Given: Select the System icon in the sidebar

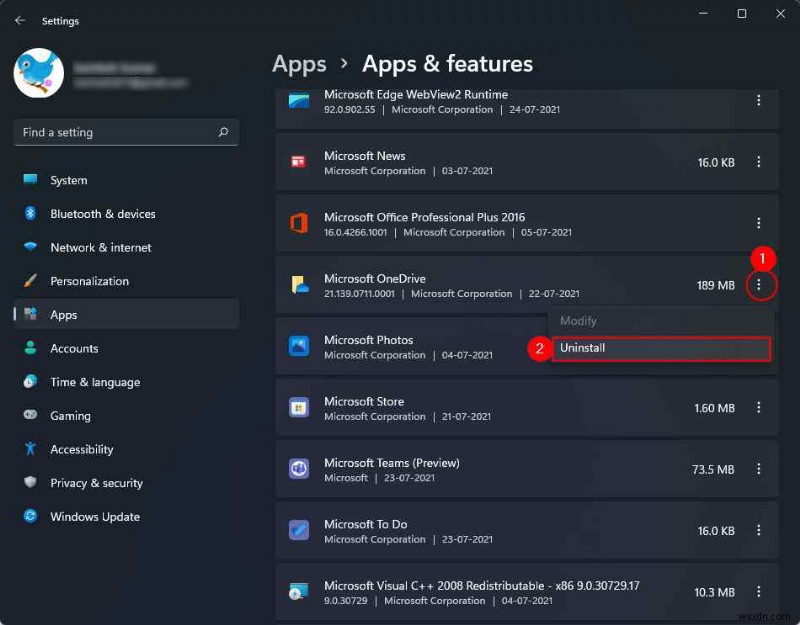Looking at the screenshot, I should point(28,180).
